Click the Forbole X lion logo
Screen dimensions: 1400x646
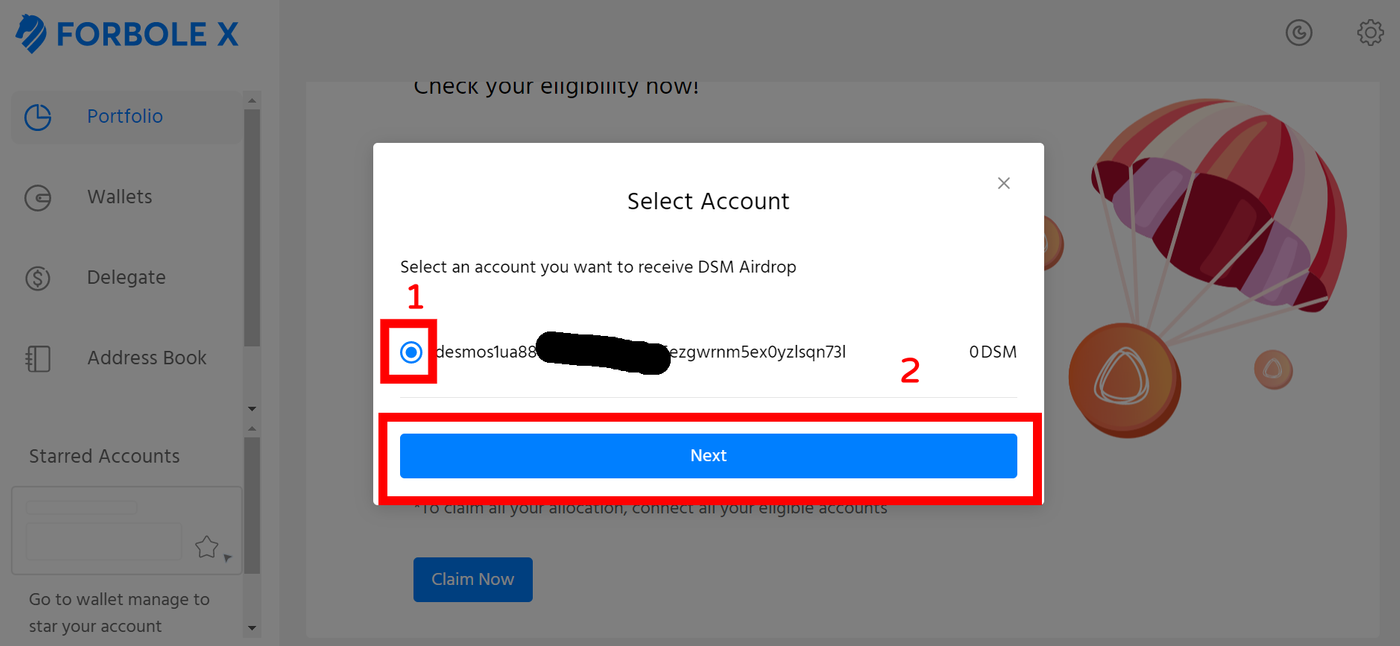point(31,34)
